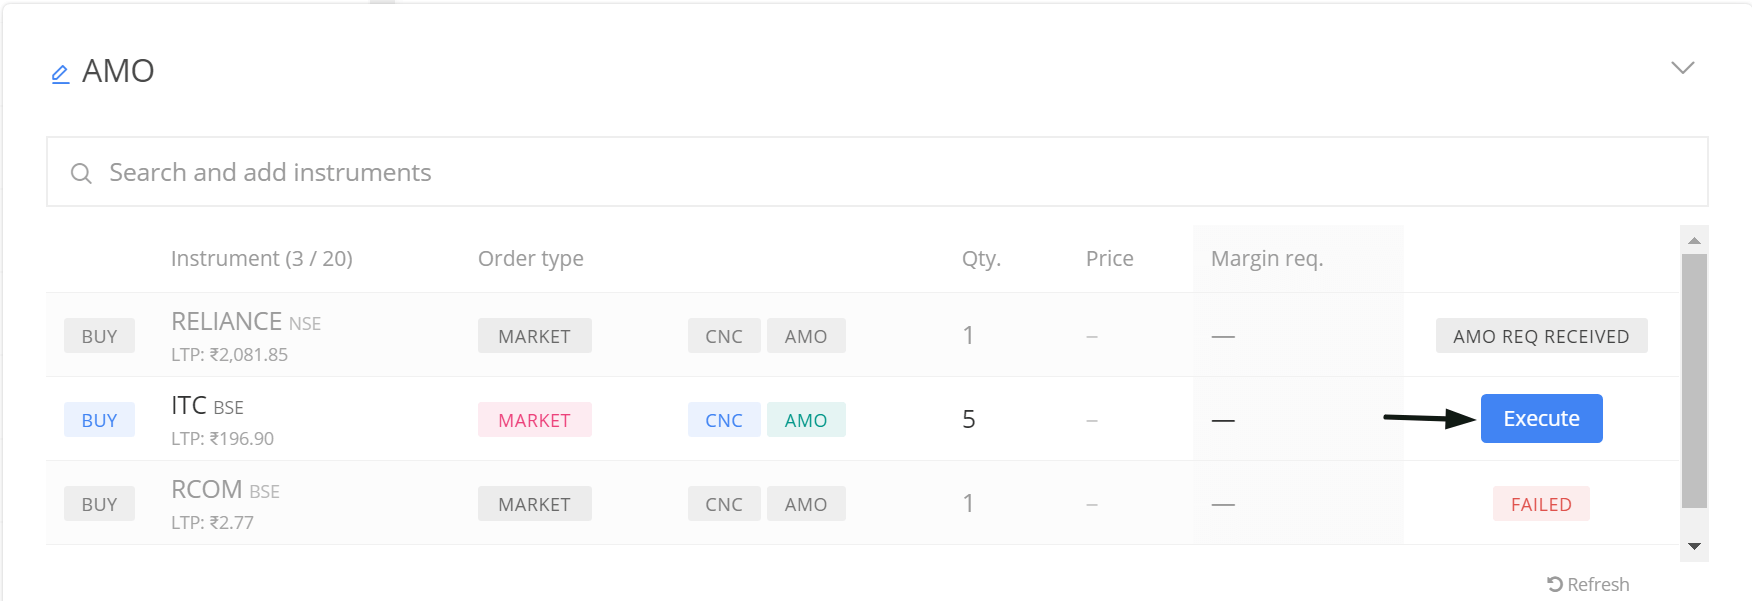Click the search magnifier icon
This screenshot has width=1752, height=601.
click(81, 173)
